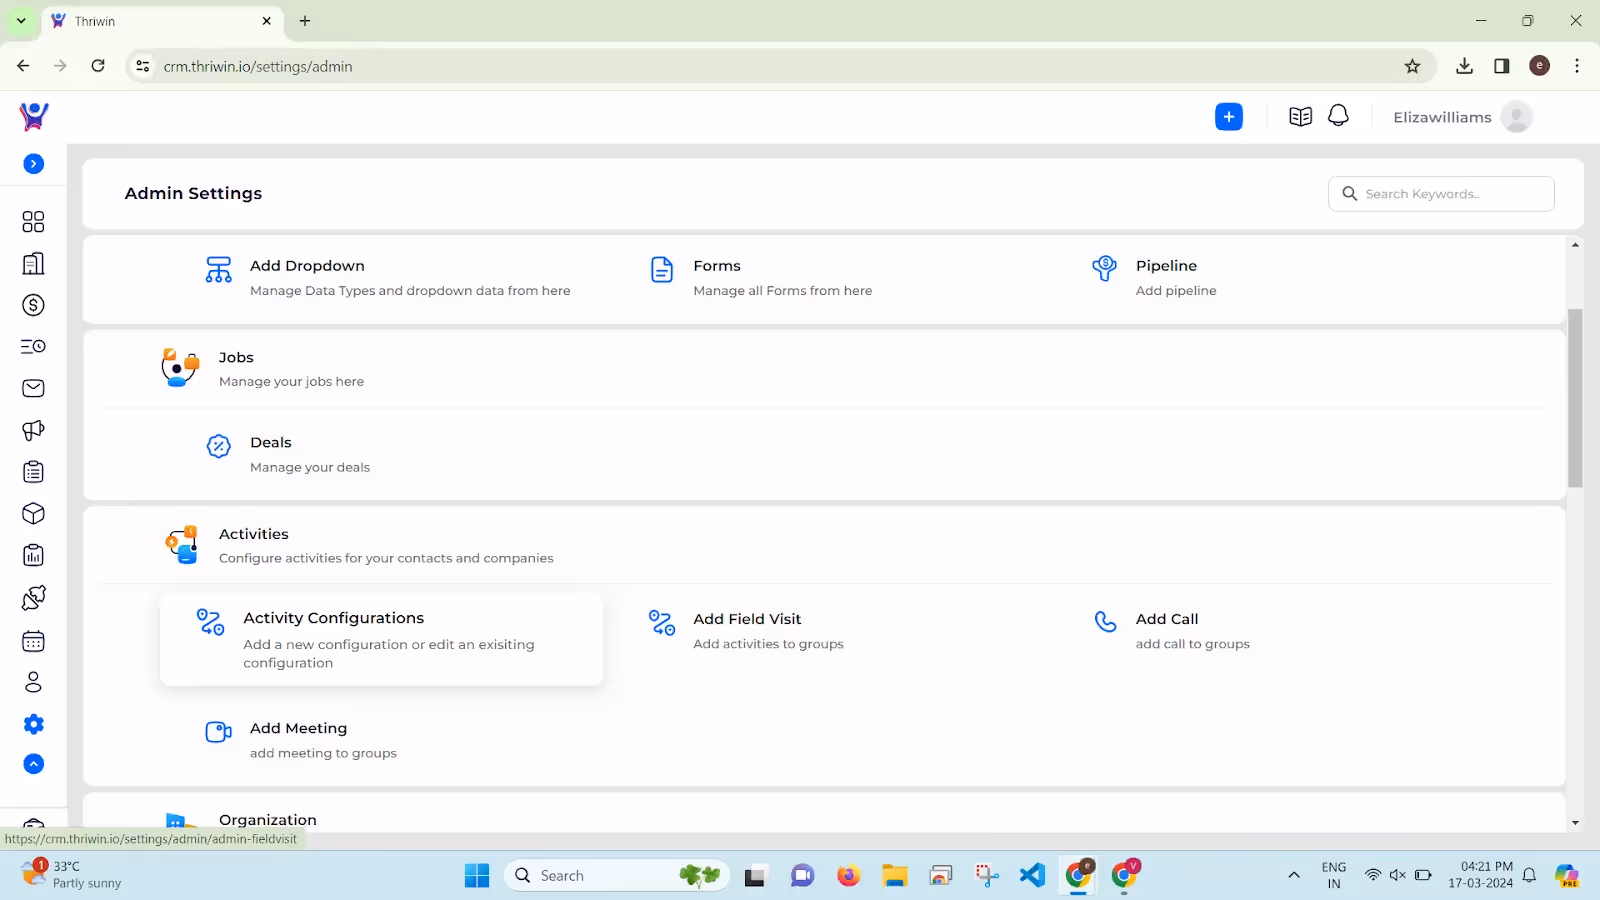Viewport: 1600px width, 900px height.
Task: Click the Add Meeting camera icon
Action: (x=218, y=732)
